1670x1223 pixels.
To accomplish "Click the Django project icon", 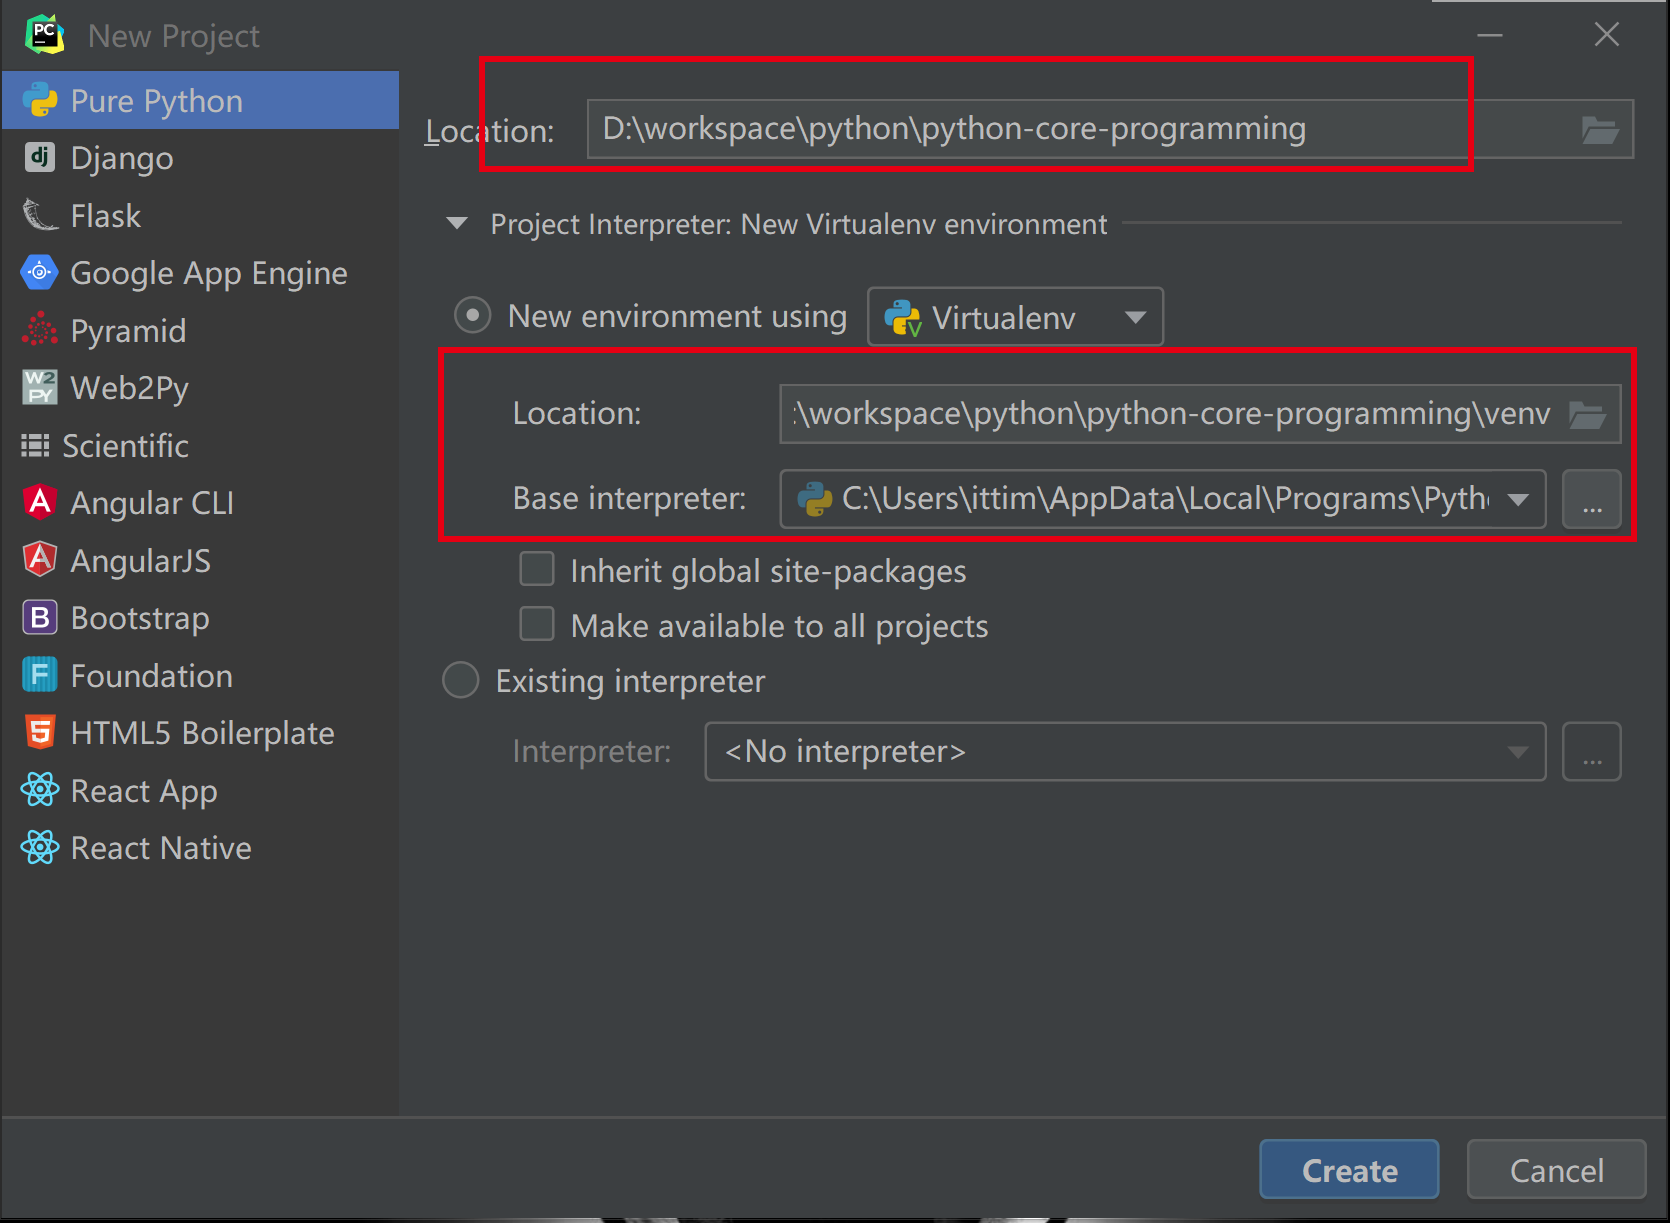I will [40, 157].
